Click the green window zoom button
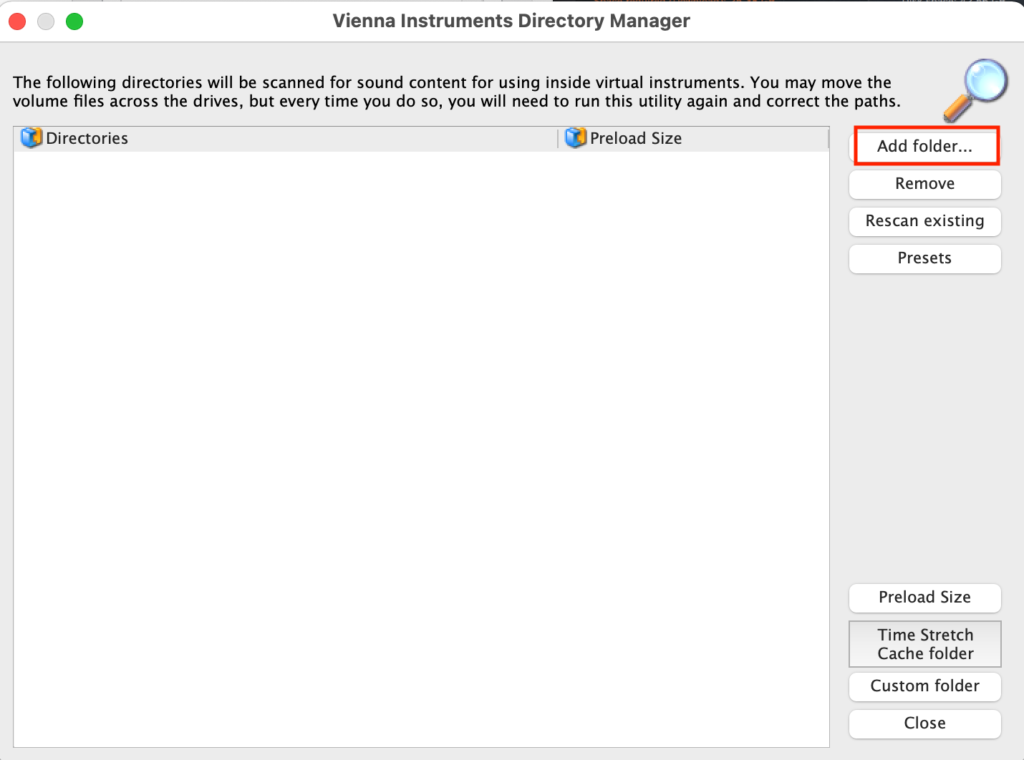The image size is (1024, 760). (x=74, y=22)
